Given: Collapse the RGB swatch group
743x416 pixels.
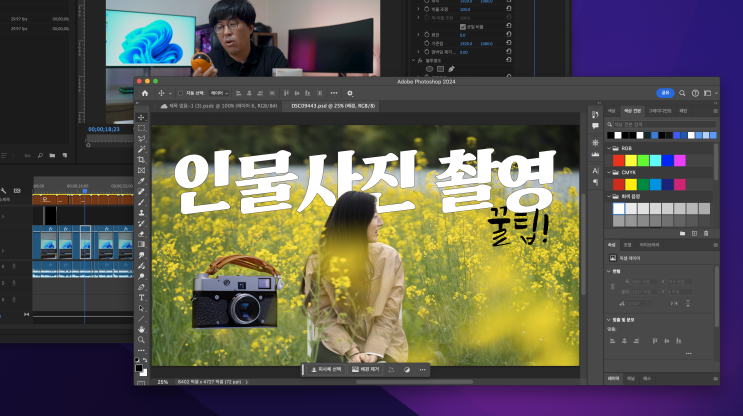Looking at the screenshot, I should [x=609, y=148].
